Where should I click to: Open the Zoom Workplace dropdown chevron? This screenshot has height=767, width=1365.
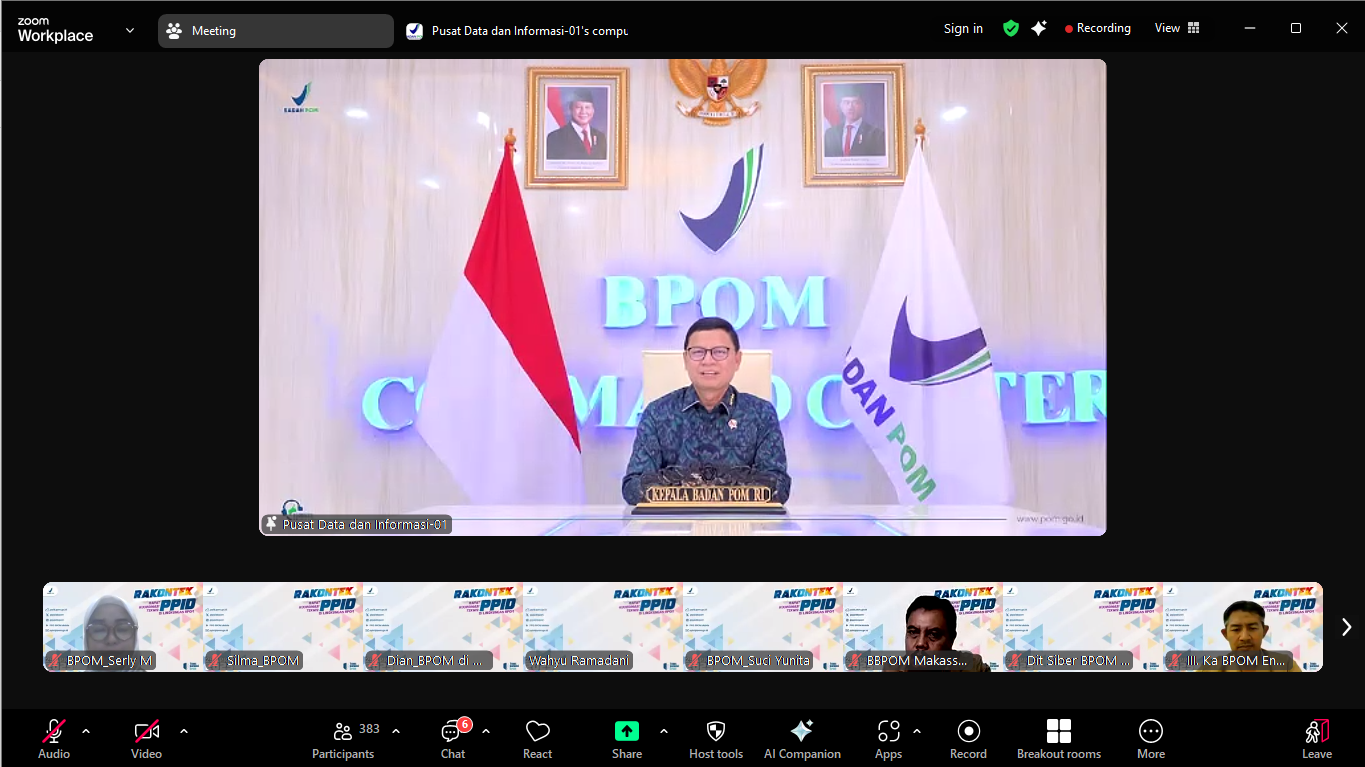tap(130, 30)
